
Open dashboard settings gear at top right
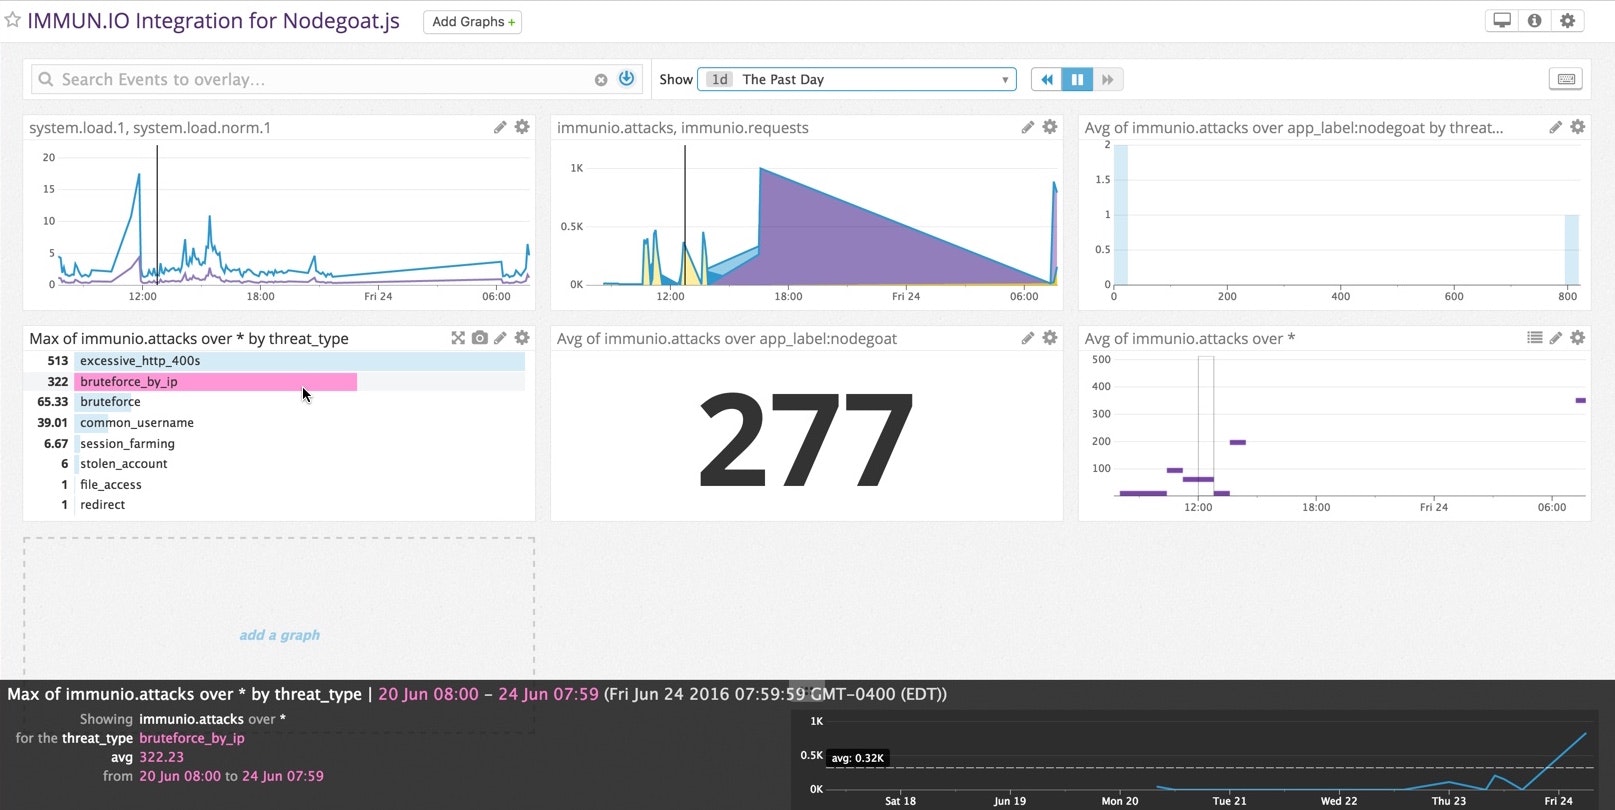tap(1567, 21)
